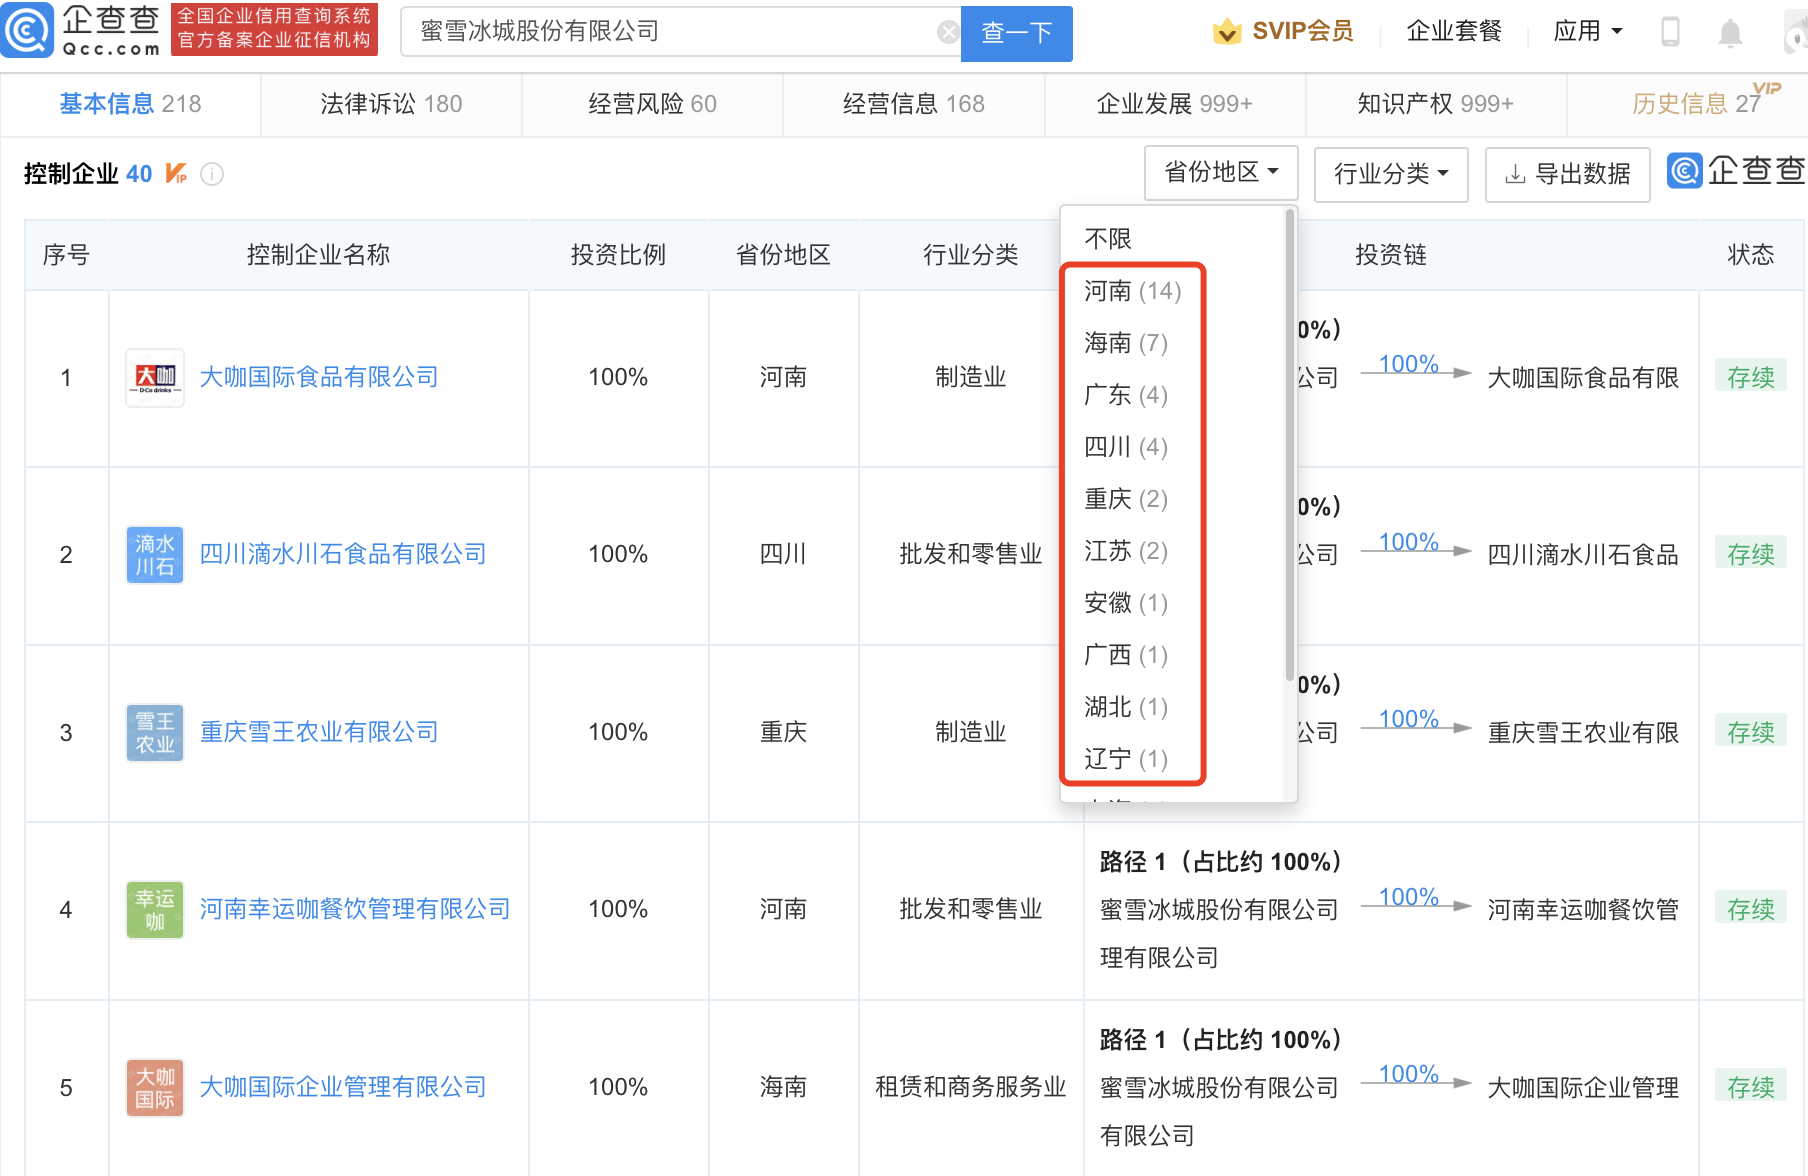Click the province dropdown scrollbar
The image size is (1808, 1176).
[x=1290, y=445]
